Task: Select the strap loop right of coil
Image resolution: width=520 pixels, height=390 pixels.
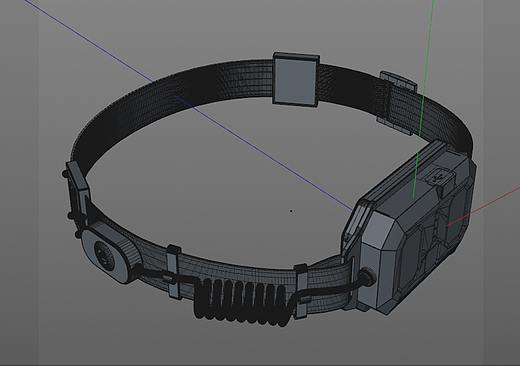Action: click(x=301, y=291)
